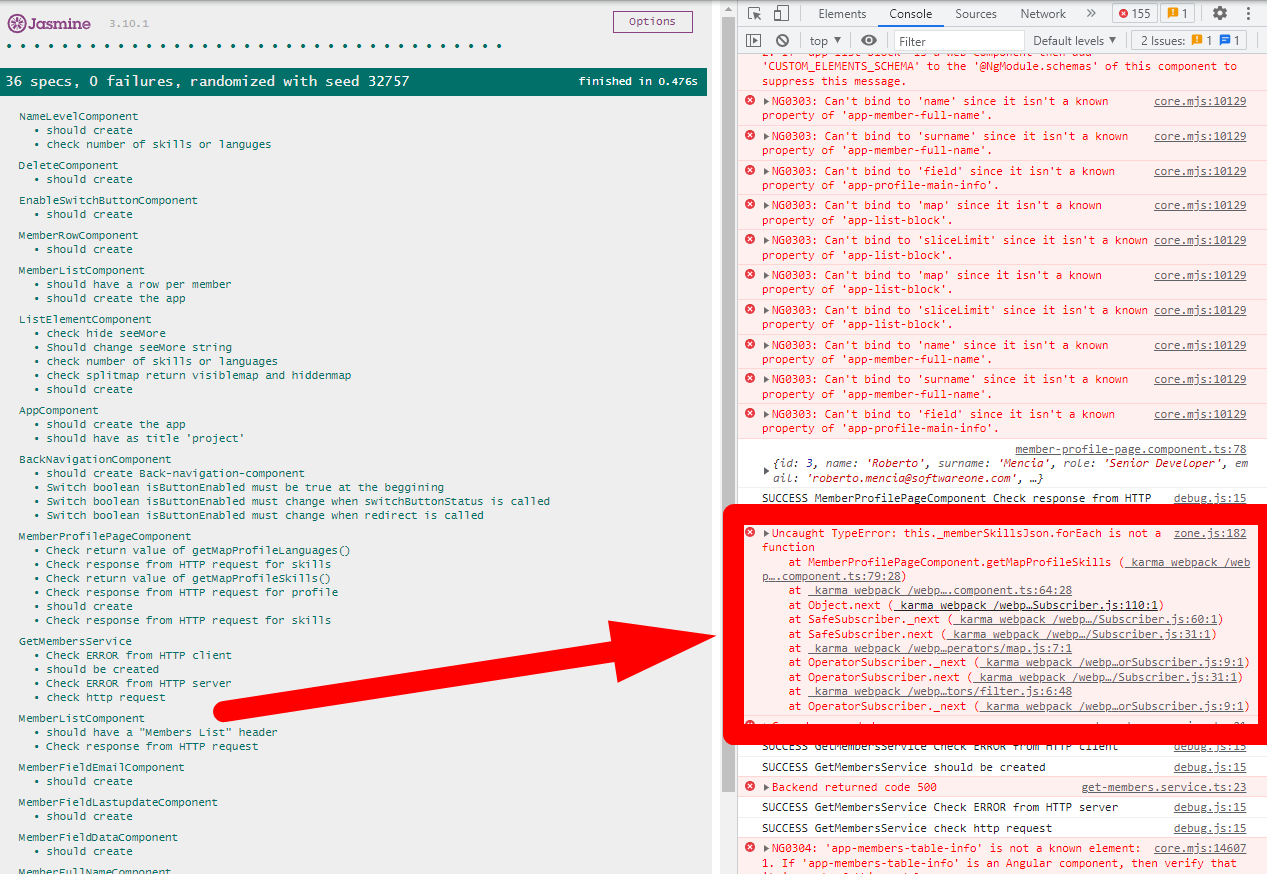Click the eye live expression icon
Viewport: 1267px width, 874px height.
tap(868, 41)
